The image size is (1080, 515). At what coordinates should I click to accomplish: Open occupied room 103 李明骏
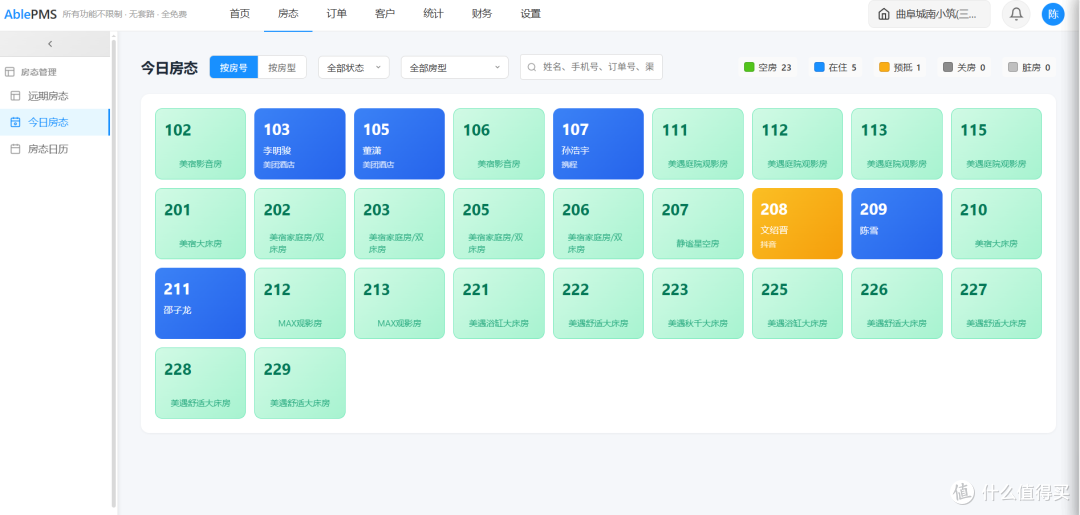point(300,144)
